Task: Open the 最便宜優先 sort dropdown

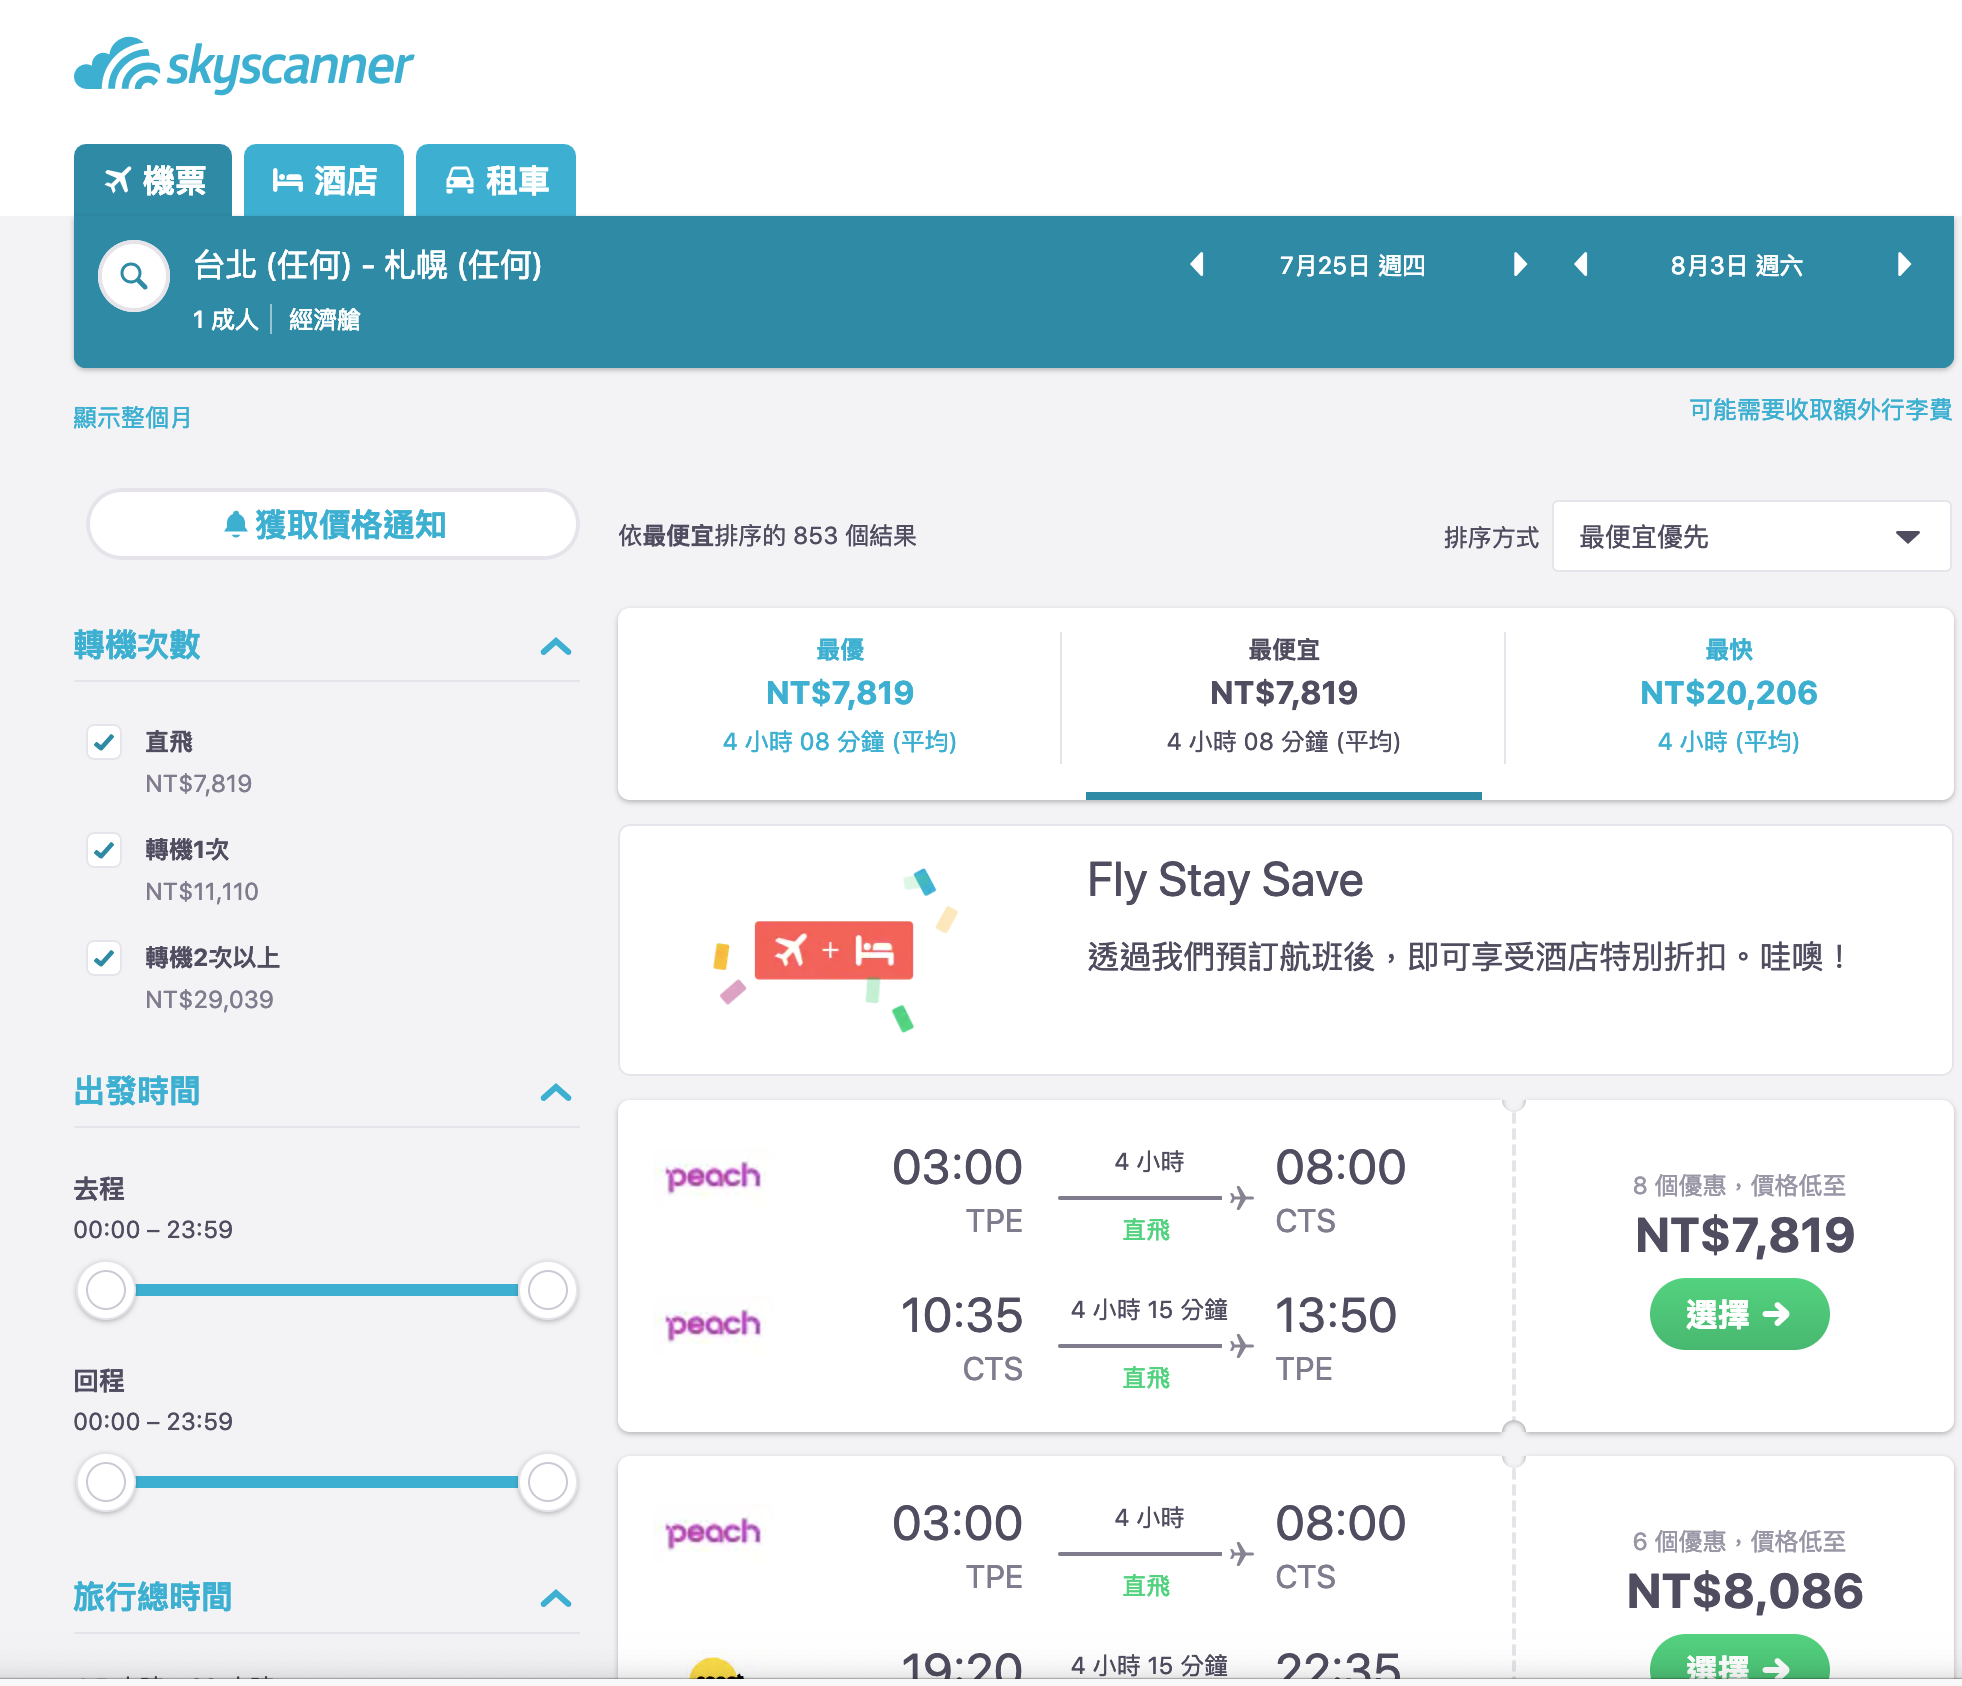Action: [1751, 537]
